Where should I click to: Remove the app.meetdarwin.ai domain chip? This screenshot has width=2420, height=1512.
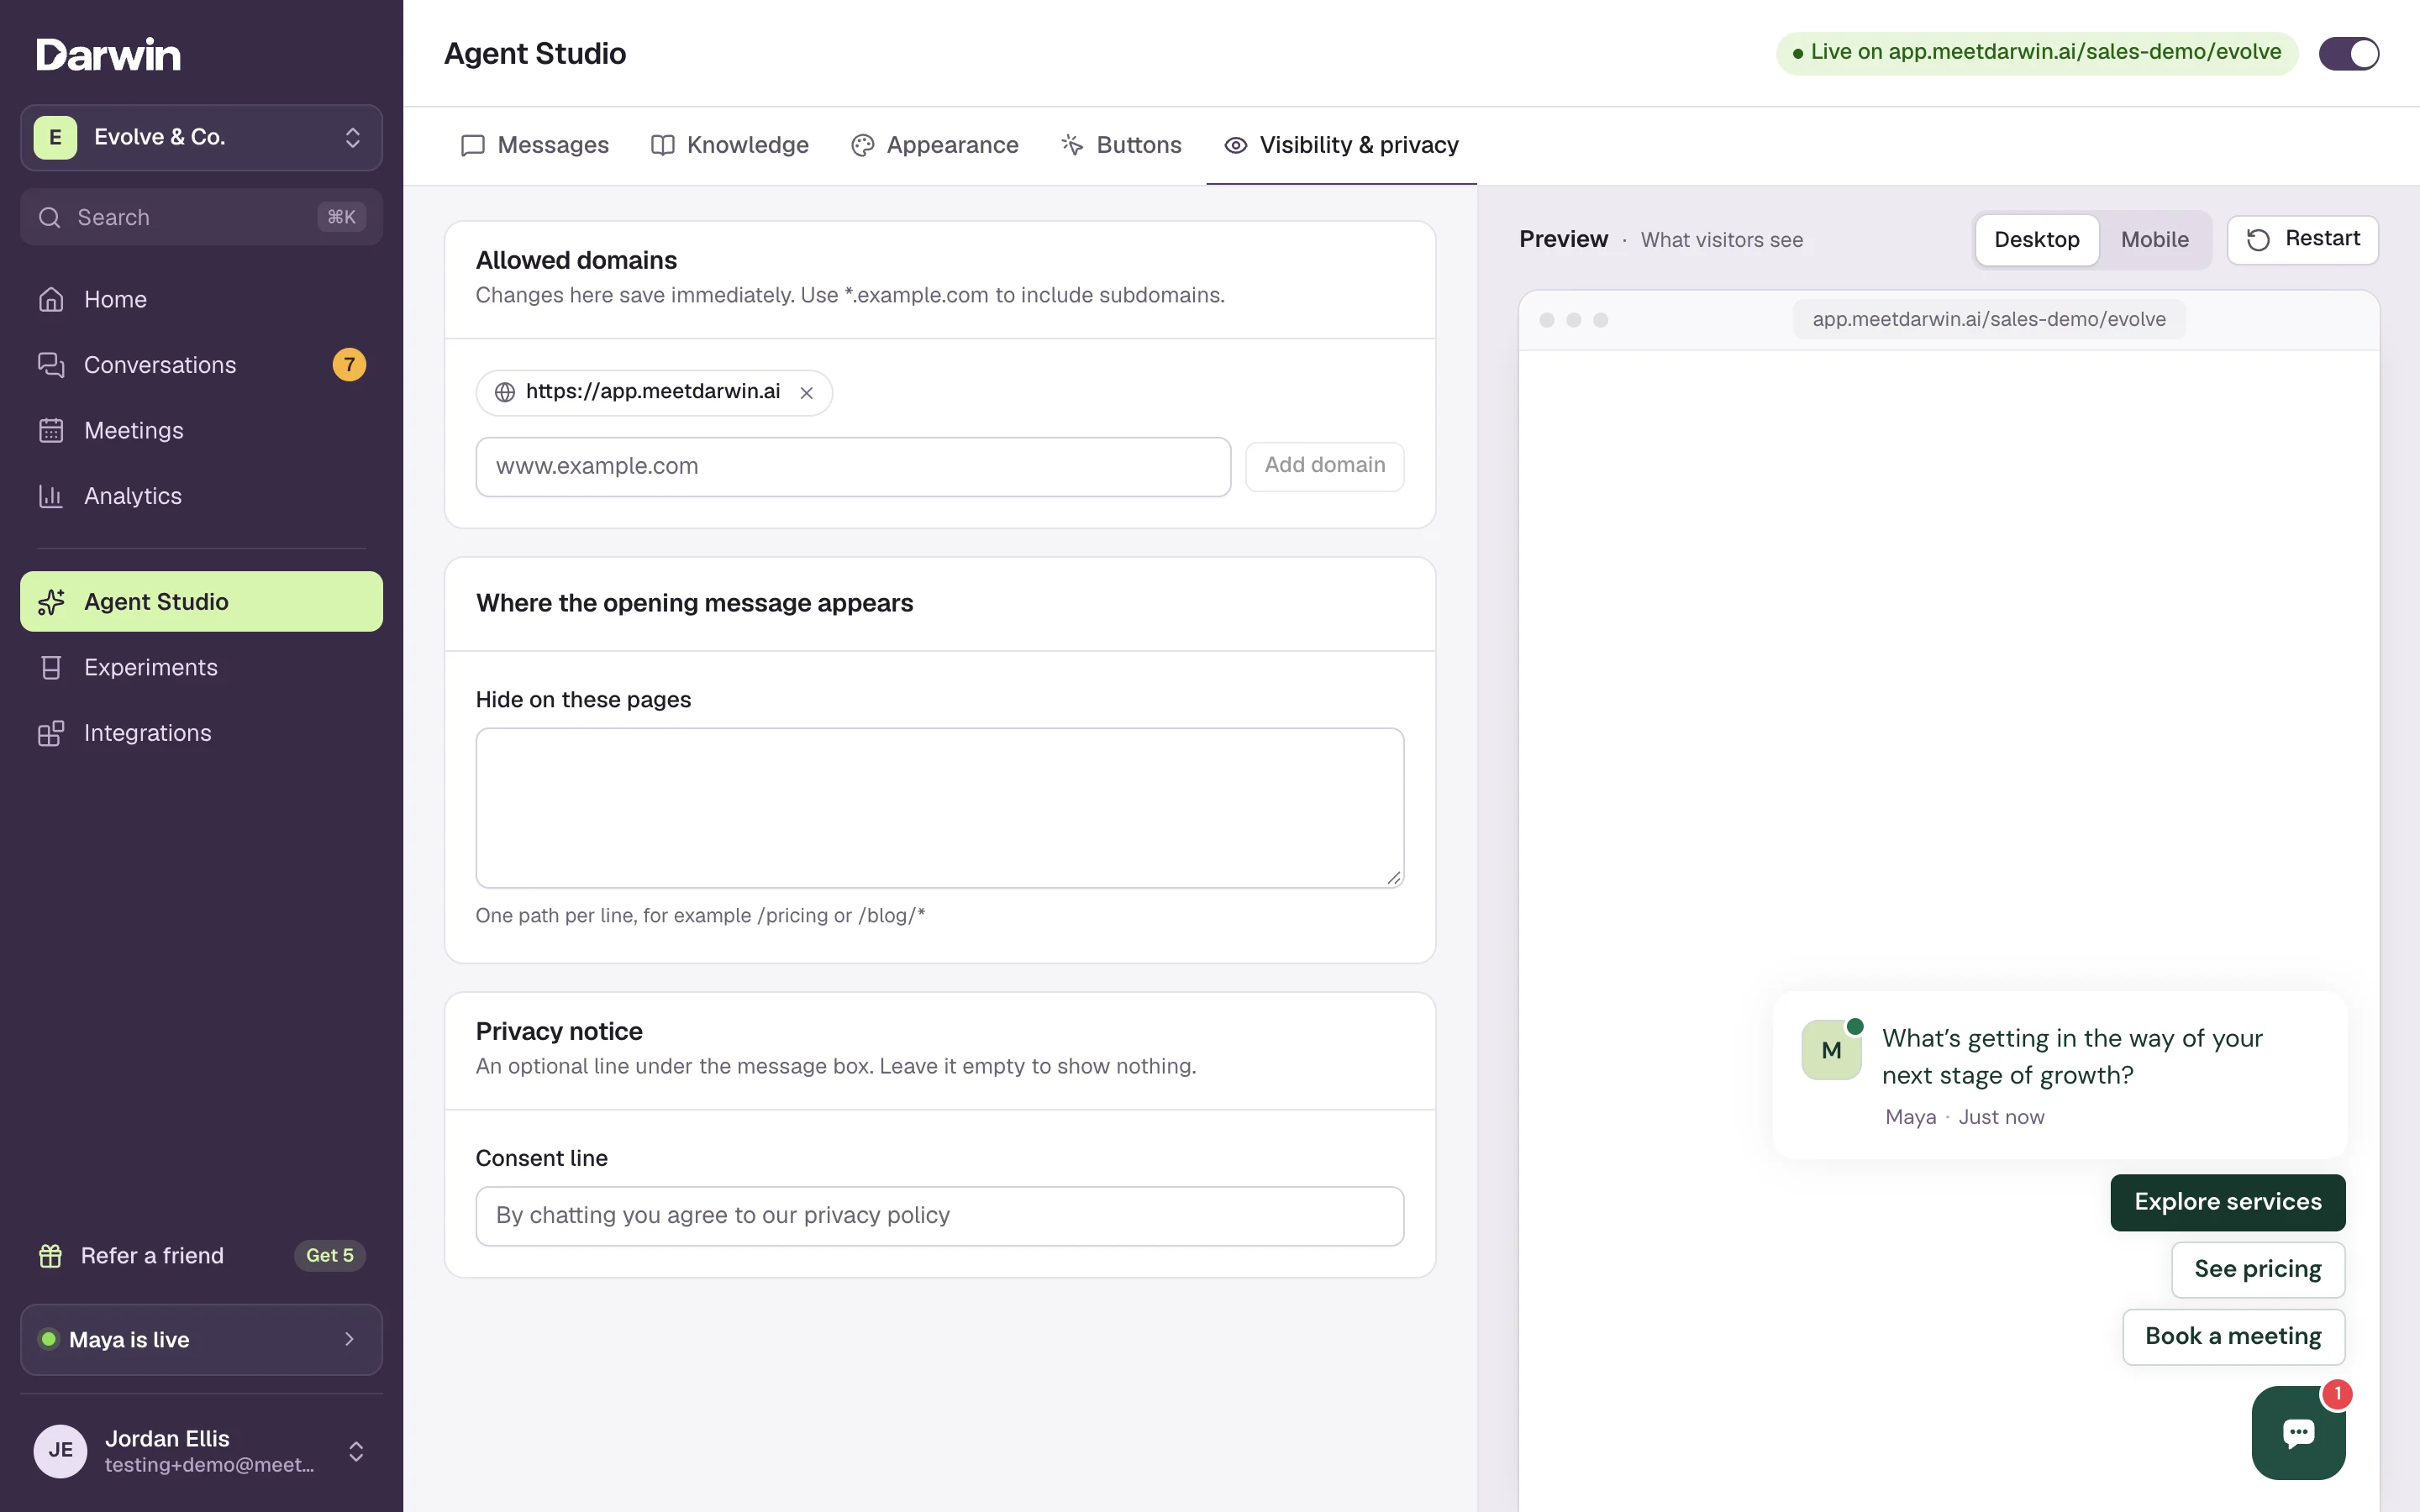pos(806,393)
